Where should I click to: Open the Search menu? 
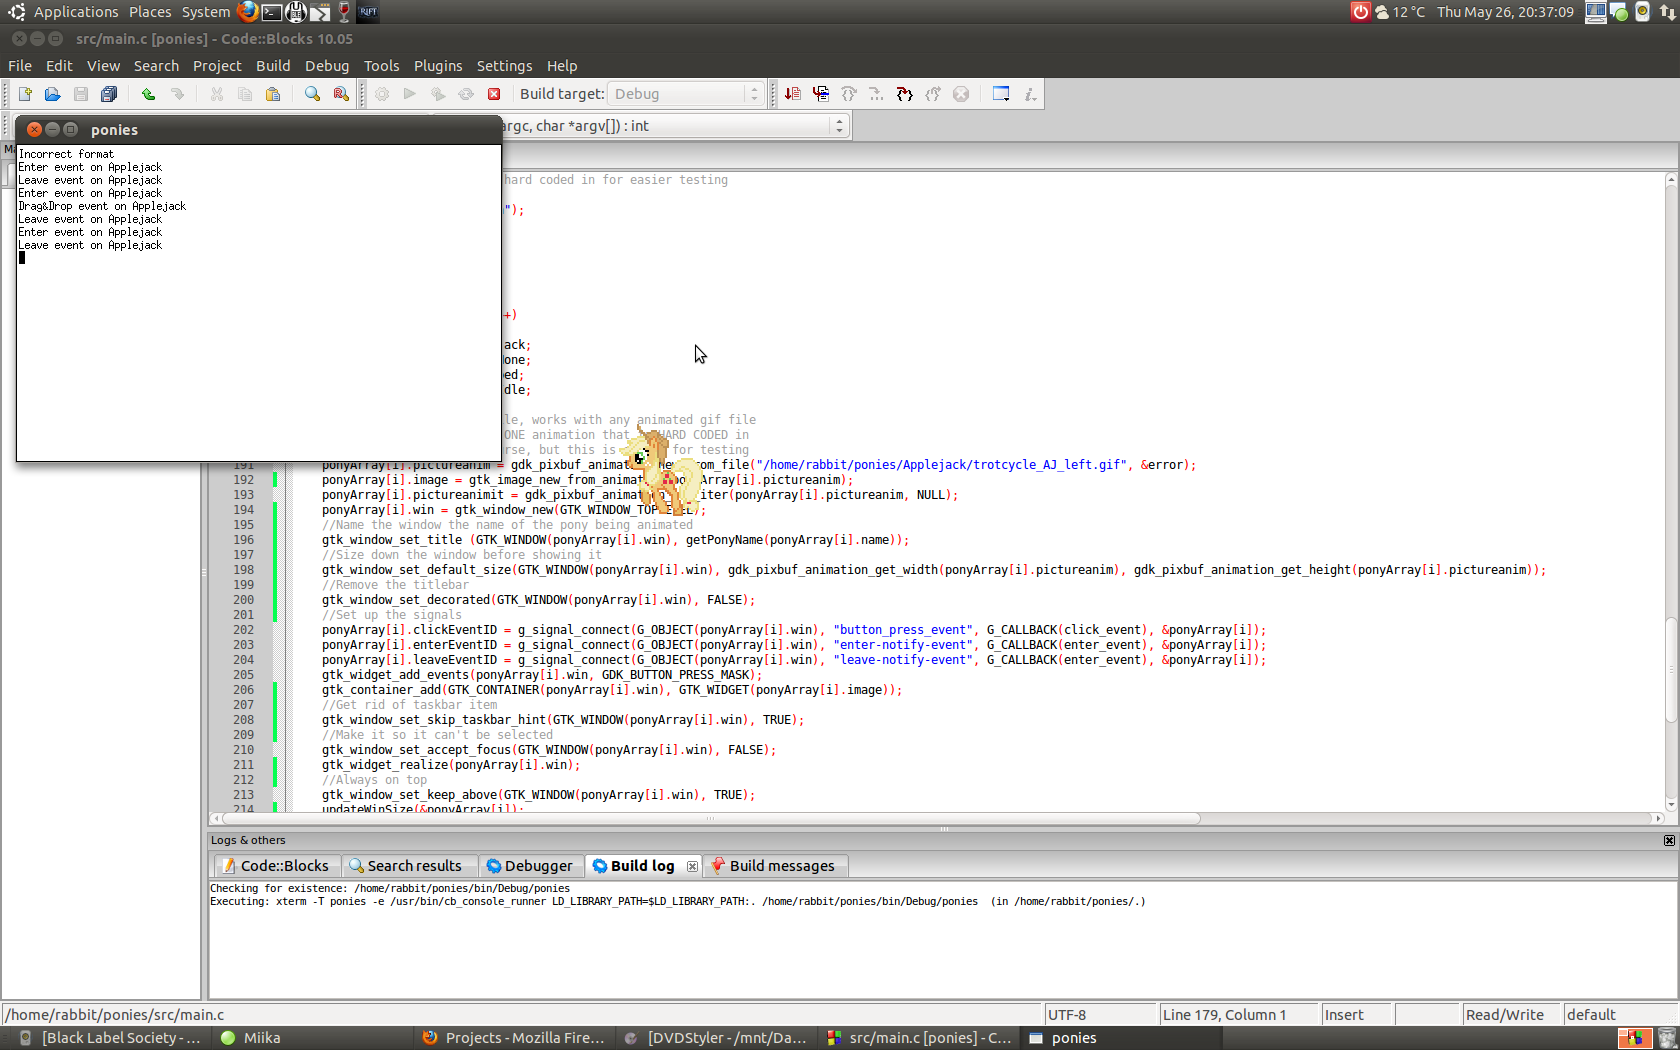[156, 66]
